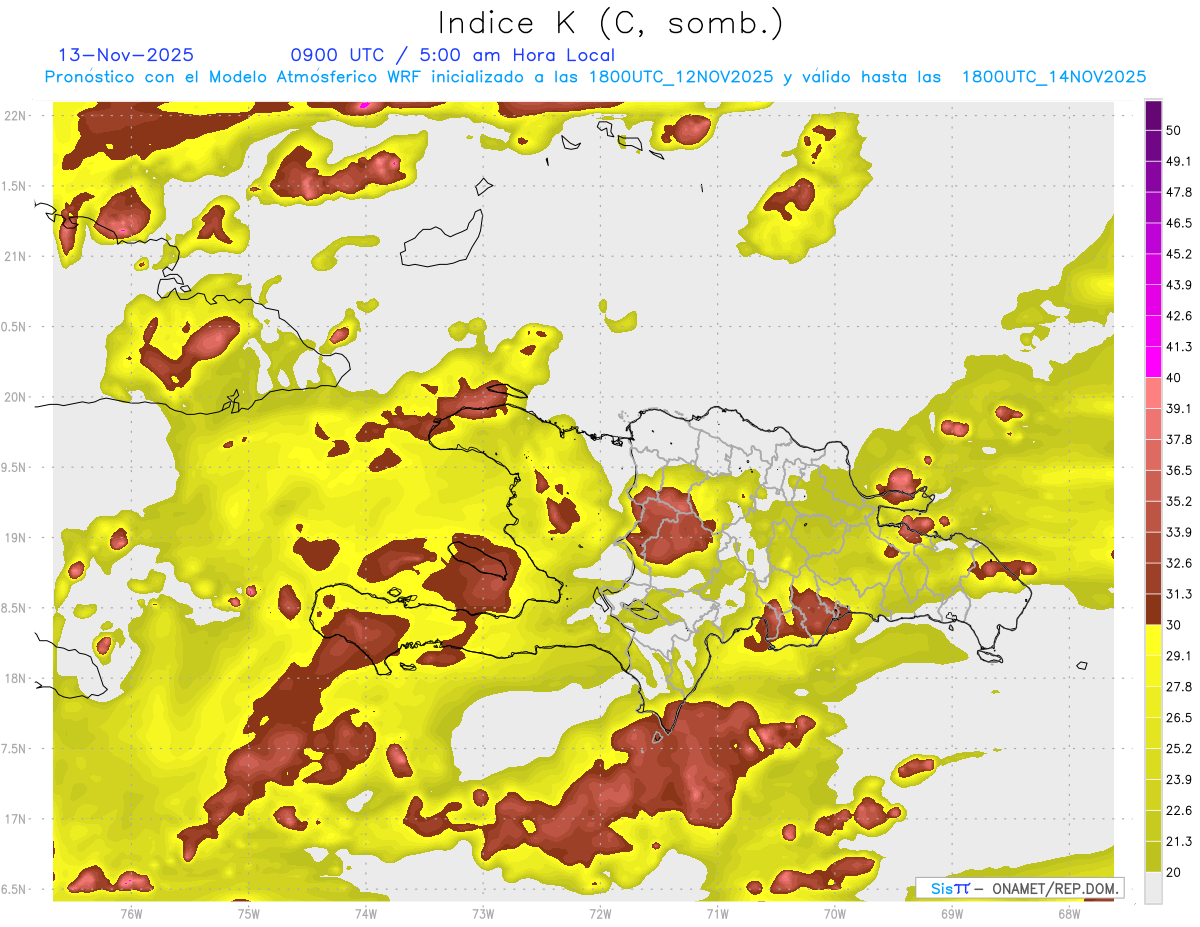Screen dimensions: 1200x927
Task: Click the '18N' latitude label
Action: coord(15,679)
